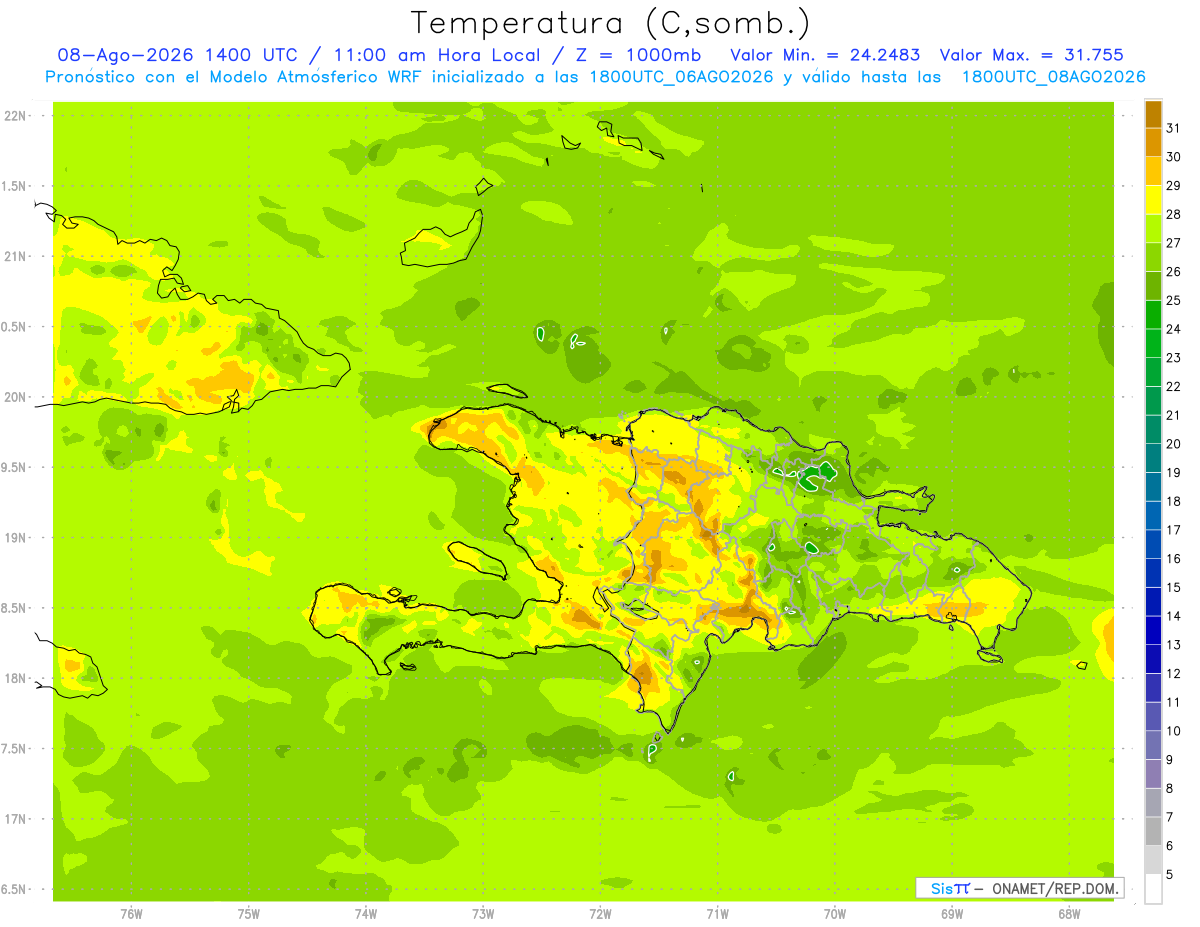Image resolution: width=1200 pixels, height=927 pixels.
Task: Click the '5' color bar label
Action: point(1170,875)
